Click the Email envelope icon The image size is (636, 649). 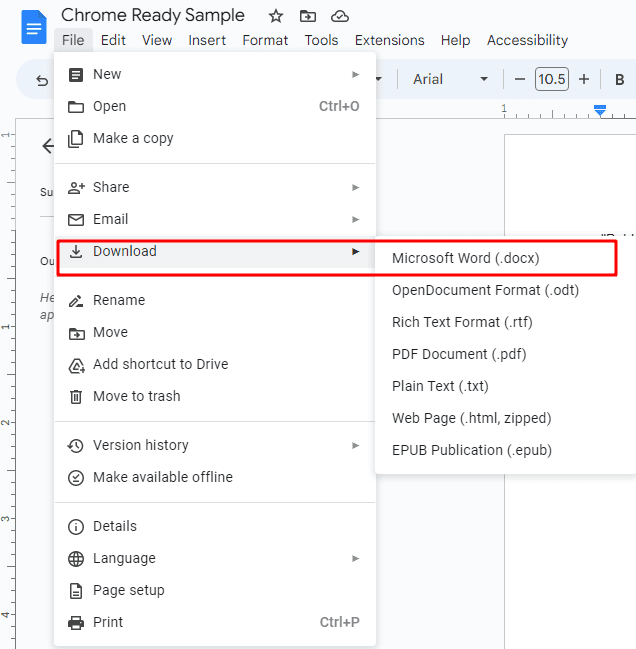(x=76, y=220)
